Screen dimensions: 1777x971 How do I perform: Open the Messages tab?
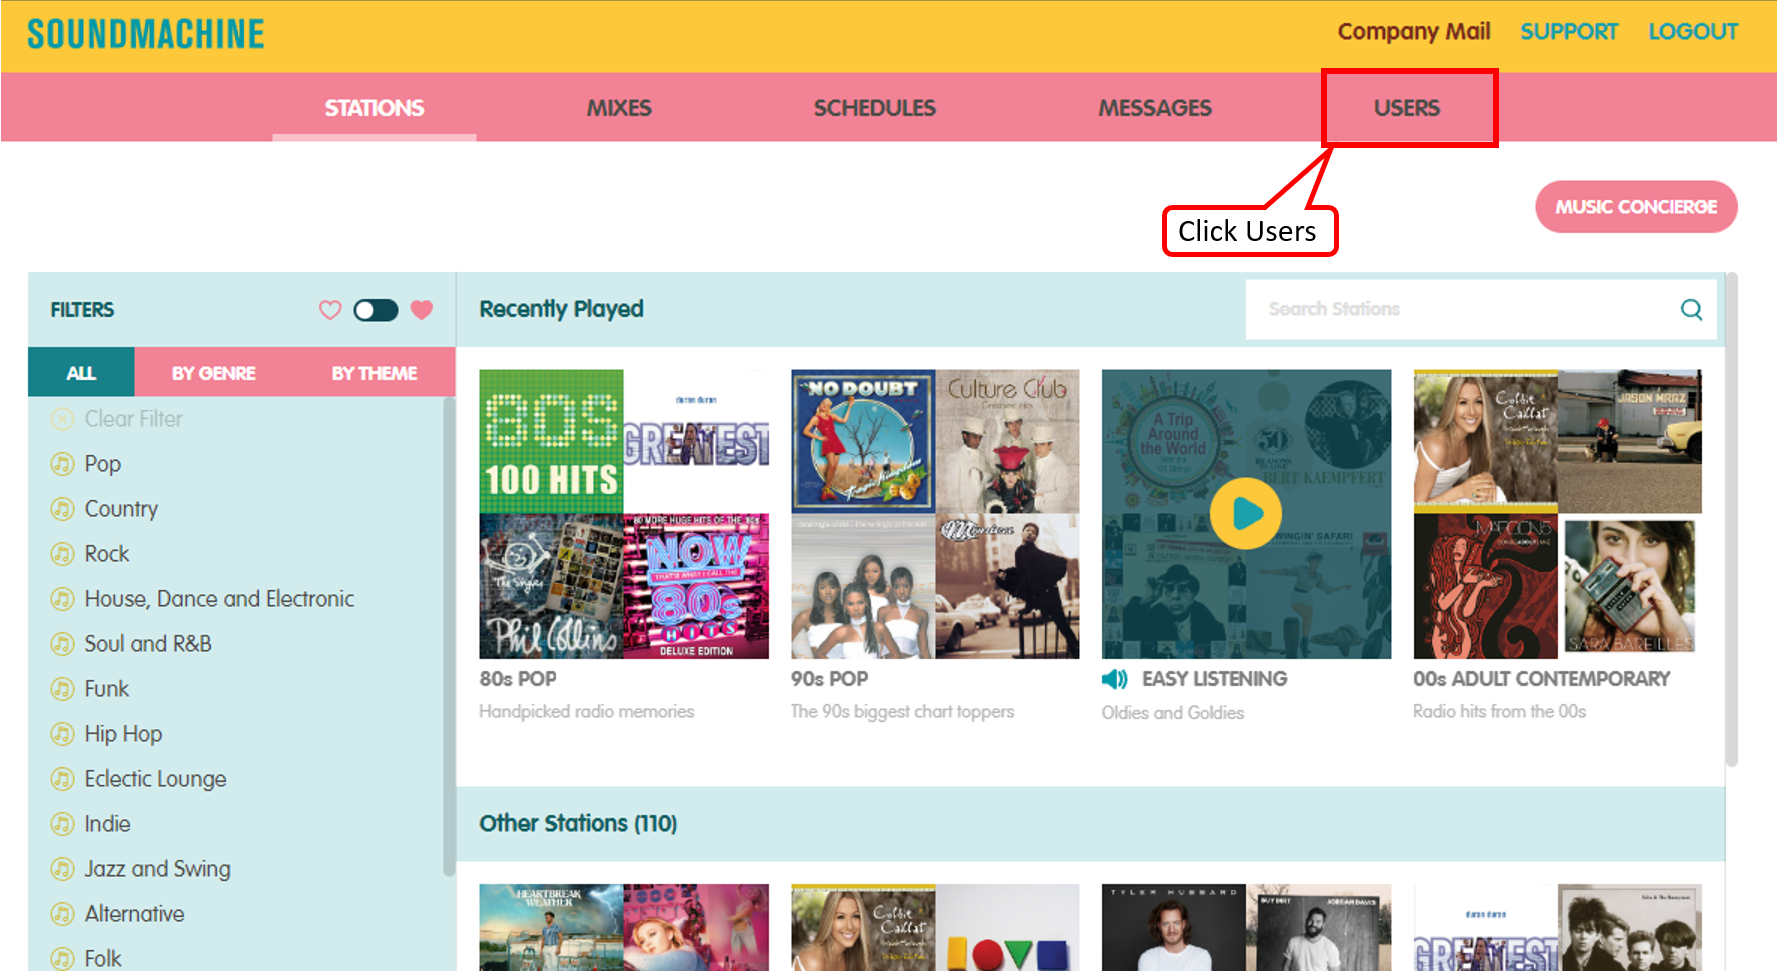pyautogui.click(x=1155, y=108)
